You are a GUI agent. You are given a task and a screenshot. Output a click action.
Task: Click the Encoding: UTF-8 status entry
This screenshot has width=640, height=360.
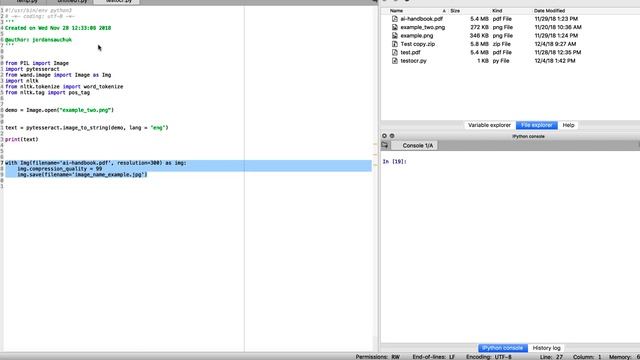tap(489, 357)
